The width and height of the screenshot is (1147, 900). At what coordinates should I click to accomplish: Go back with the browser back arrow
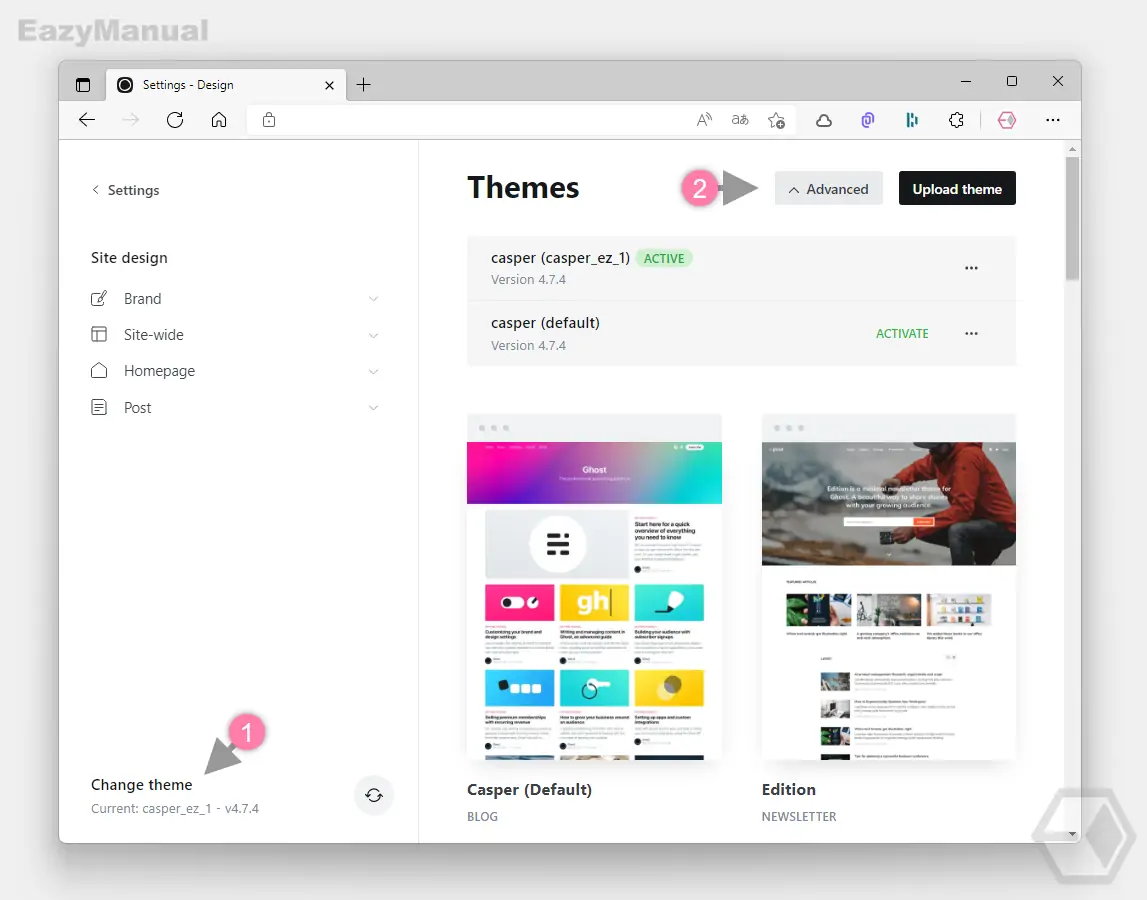click(87, 120)
